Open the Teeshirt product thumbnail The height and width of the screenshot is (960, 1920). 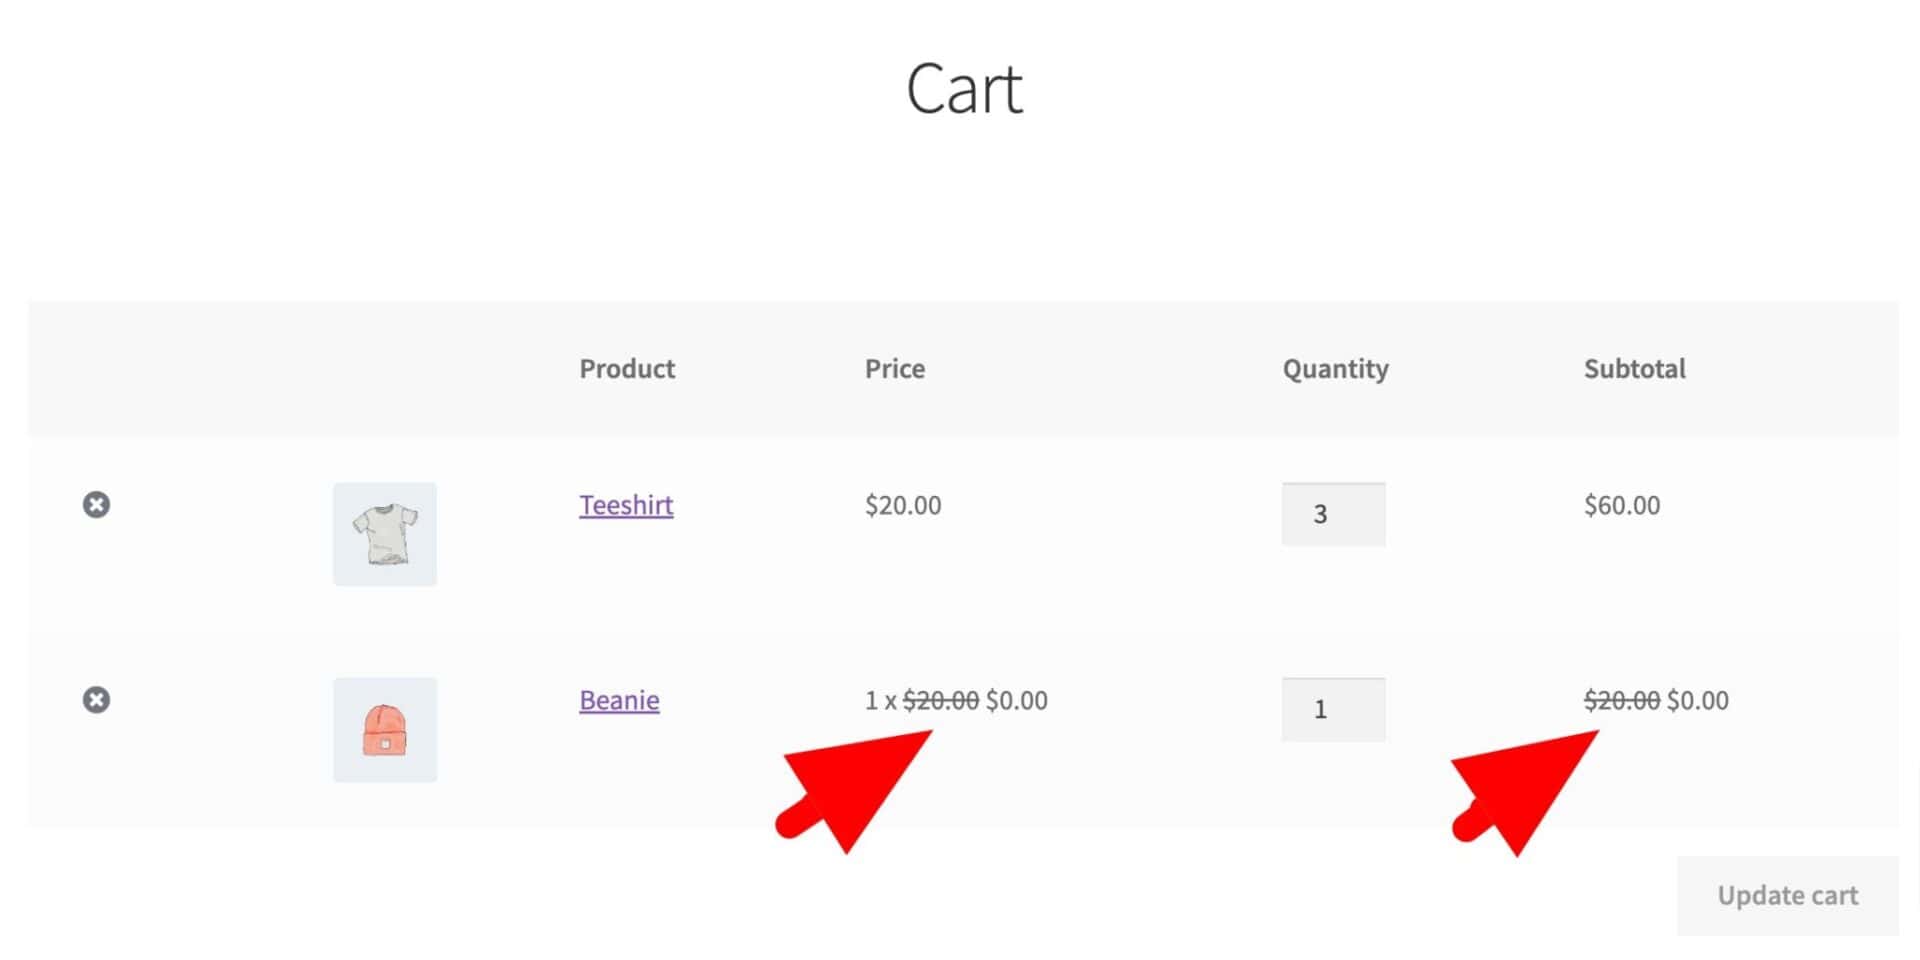click(x=385, y=534)
